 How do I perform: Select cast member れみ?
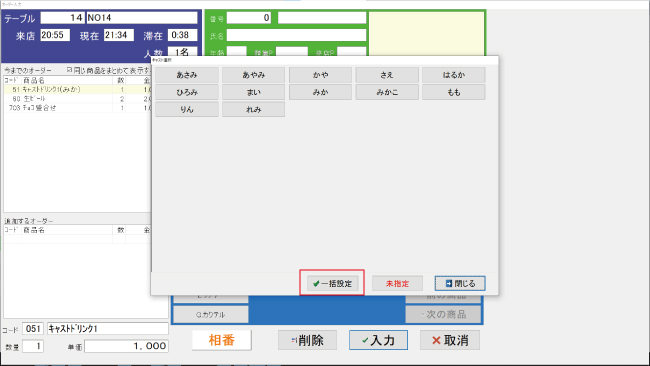click(254, 109)
